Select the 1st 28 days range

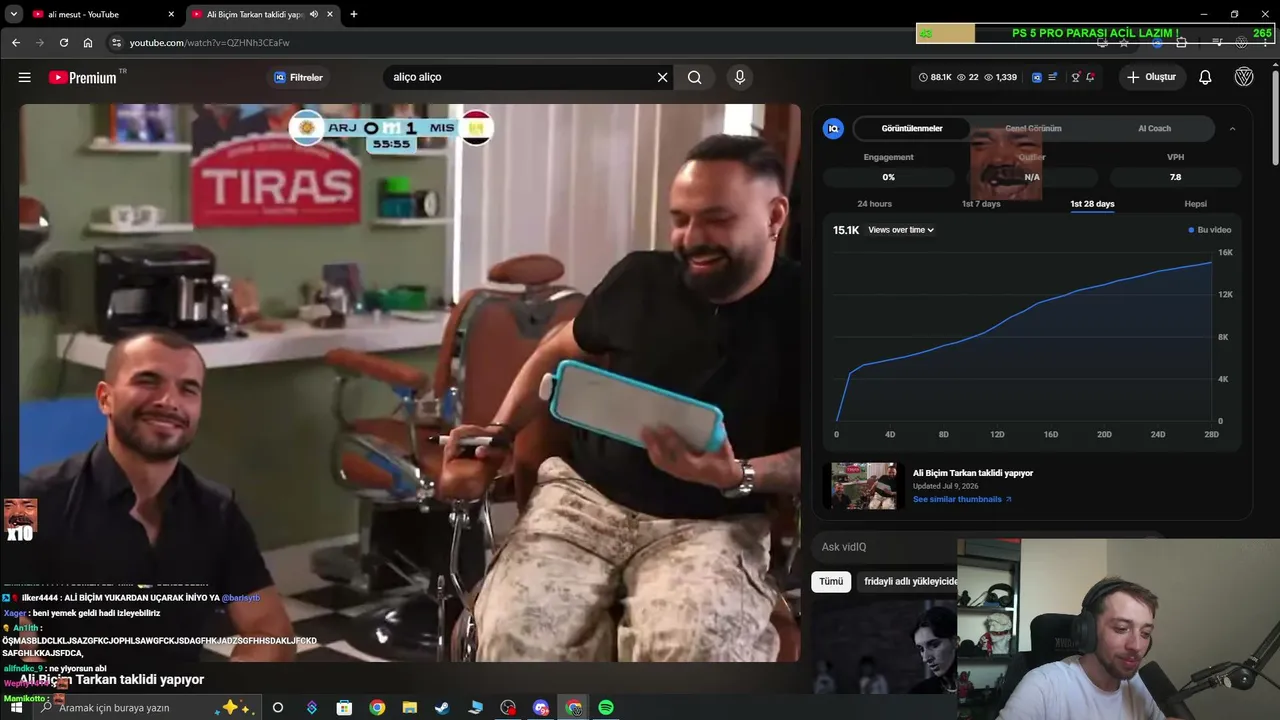1092,204
